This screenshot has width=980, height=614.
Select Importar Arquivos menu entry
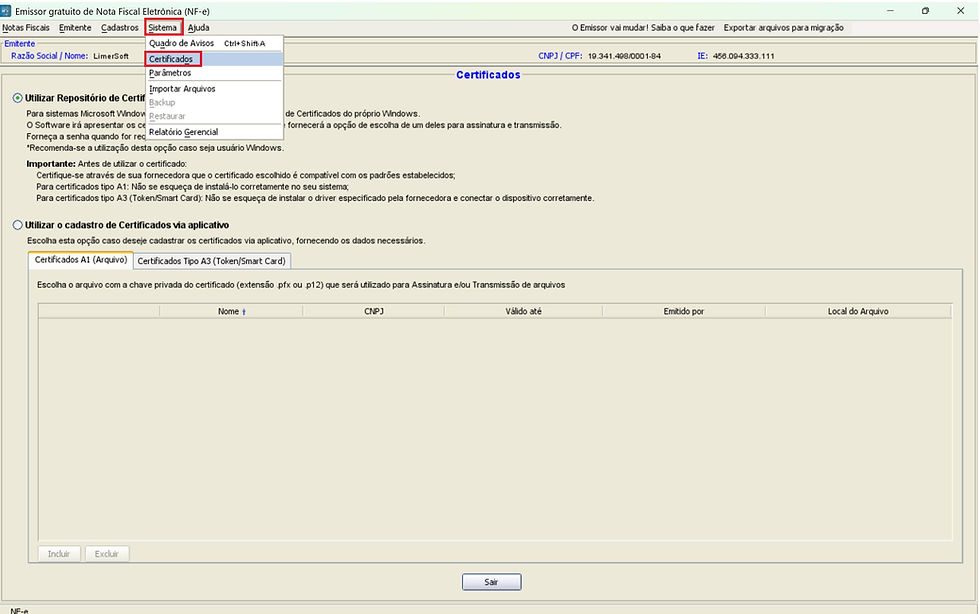pos(214,89)
